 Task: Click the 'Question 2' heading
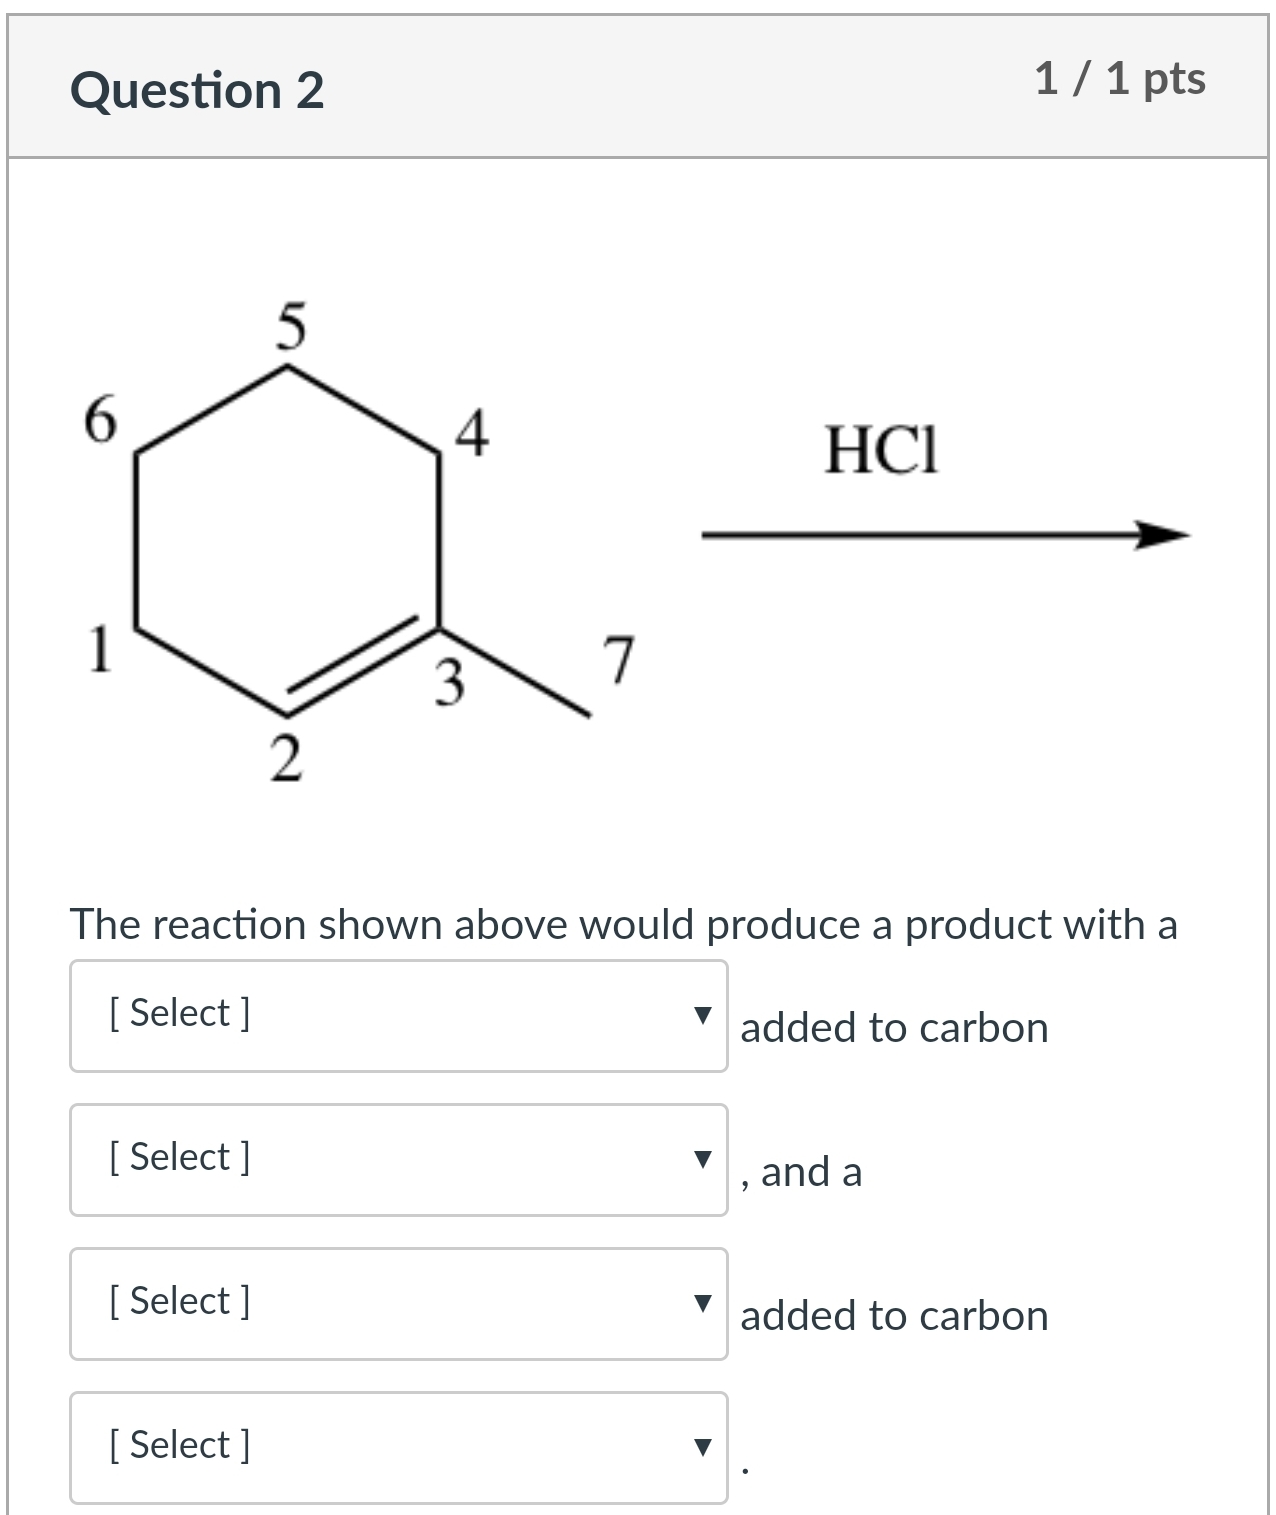[x=197, y=90]
